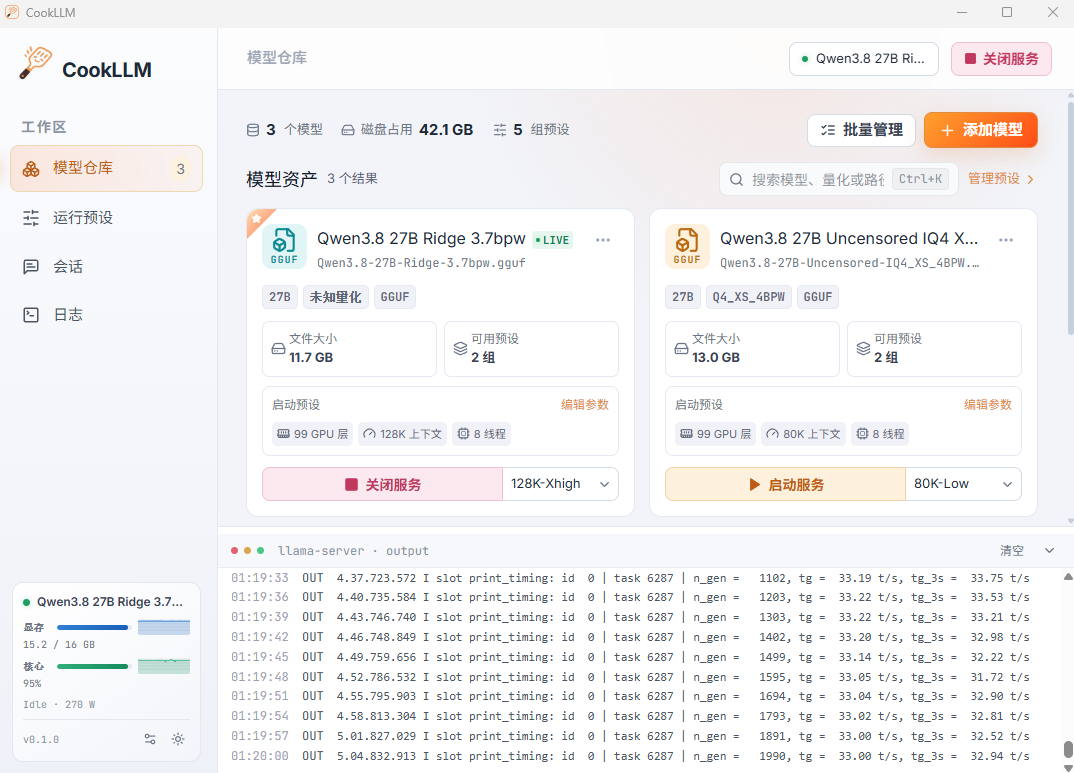The image size is (1074, 773).
Task: Click the favorite star on Ridge 3.7bpw card
Action: [256, 218]
